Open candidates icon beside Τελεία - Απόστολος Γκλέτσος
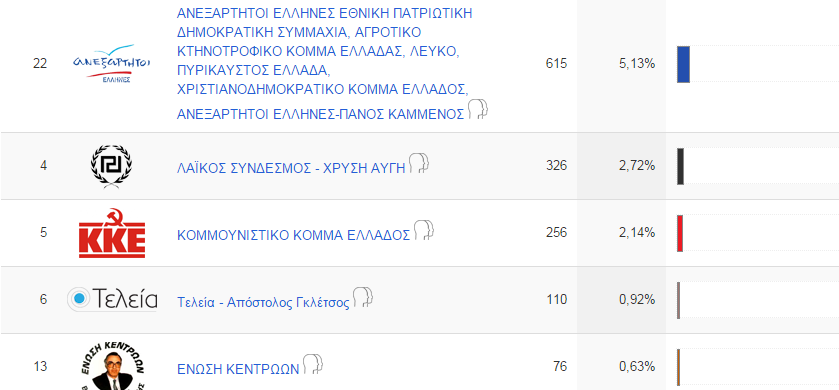The image size is (839, 390). 362,297
